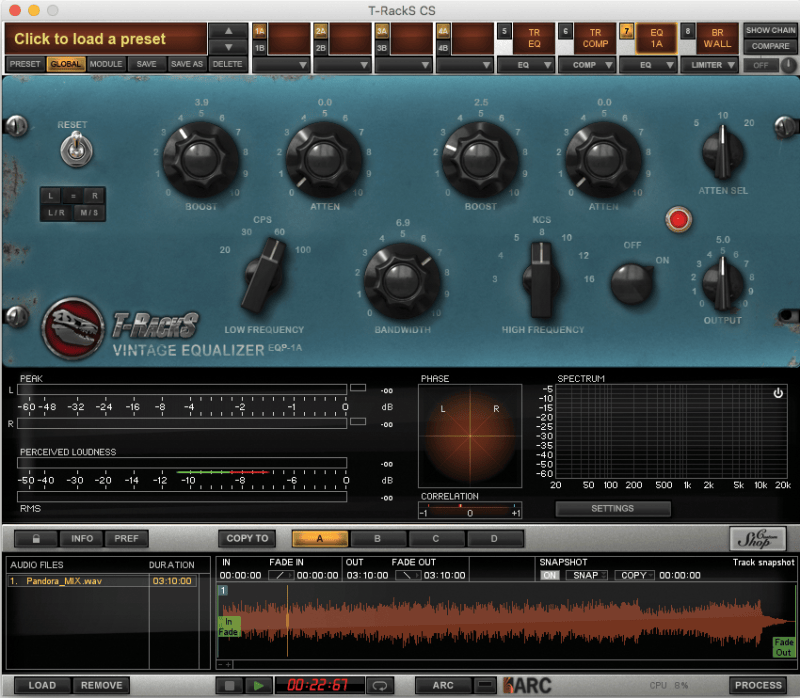Select chain slot 5 number icon

tap(504, 31)
